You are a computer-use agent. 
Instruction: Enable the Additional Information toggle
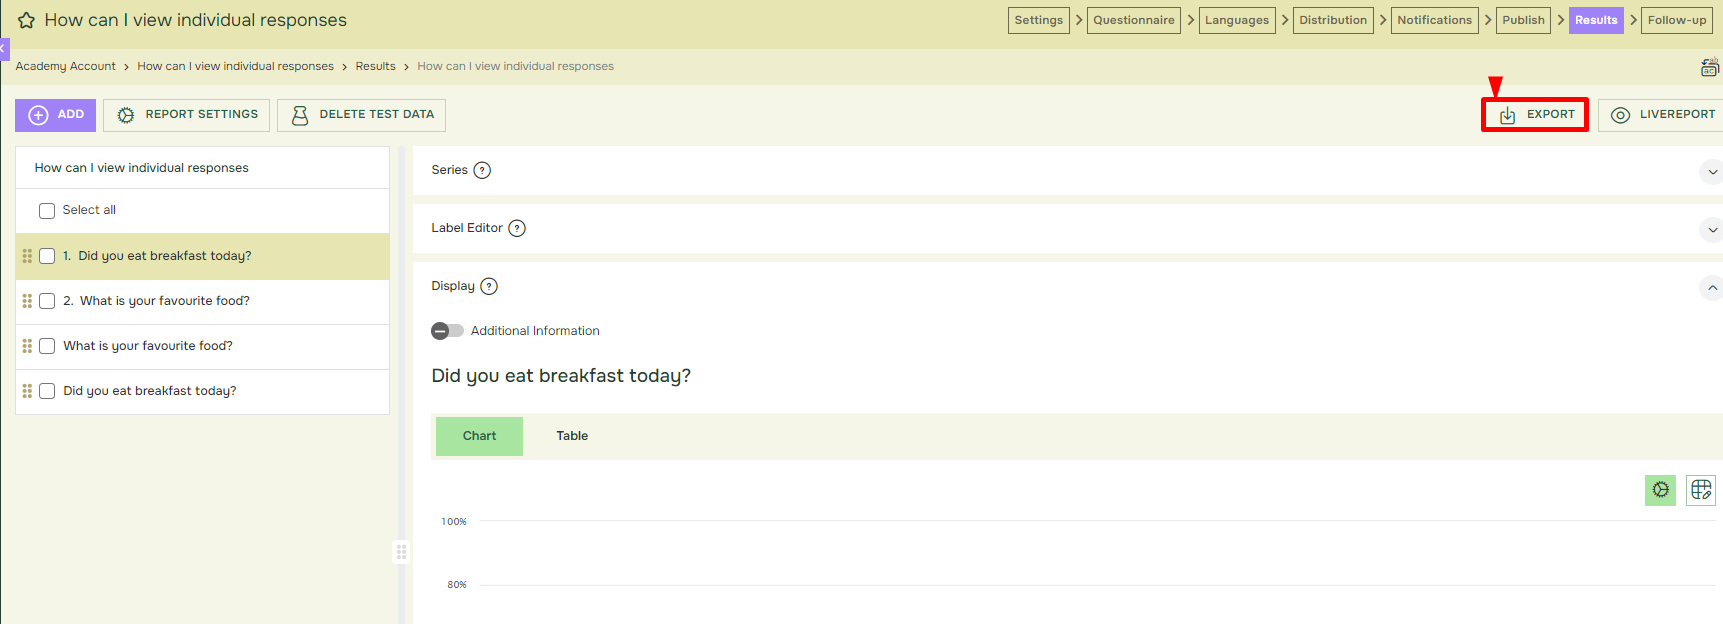click(447, 331)
